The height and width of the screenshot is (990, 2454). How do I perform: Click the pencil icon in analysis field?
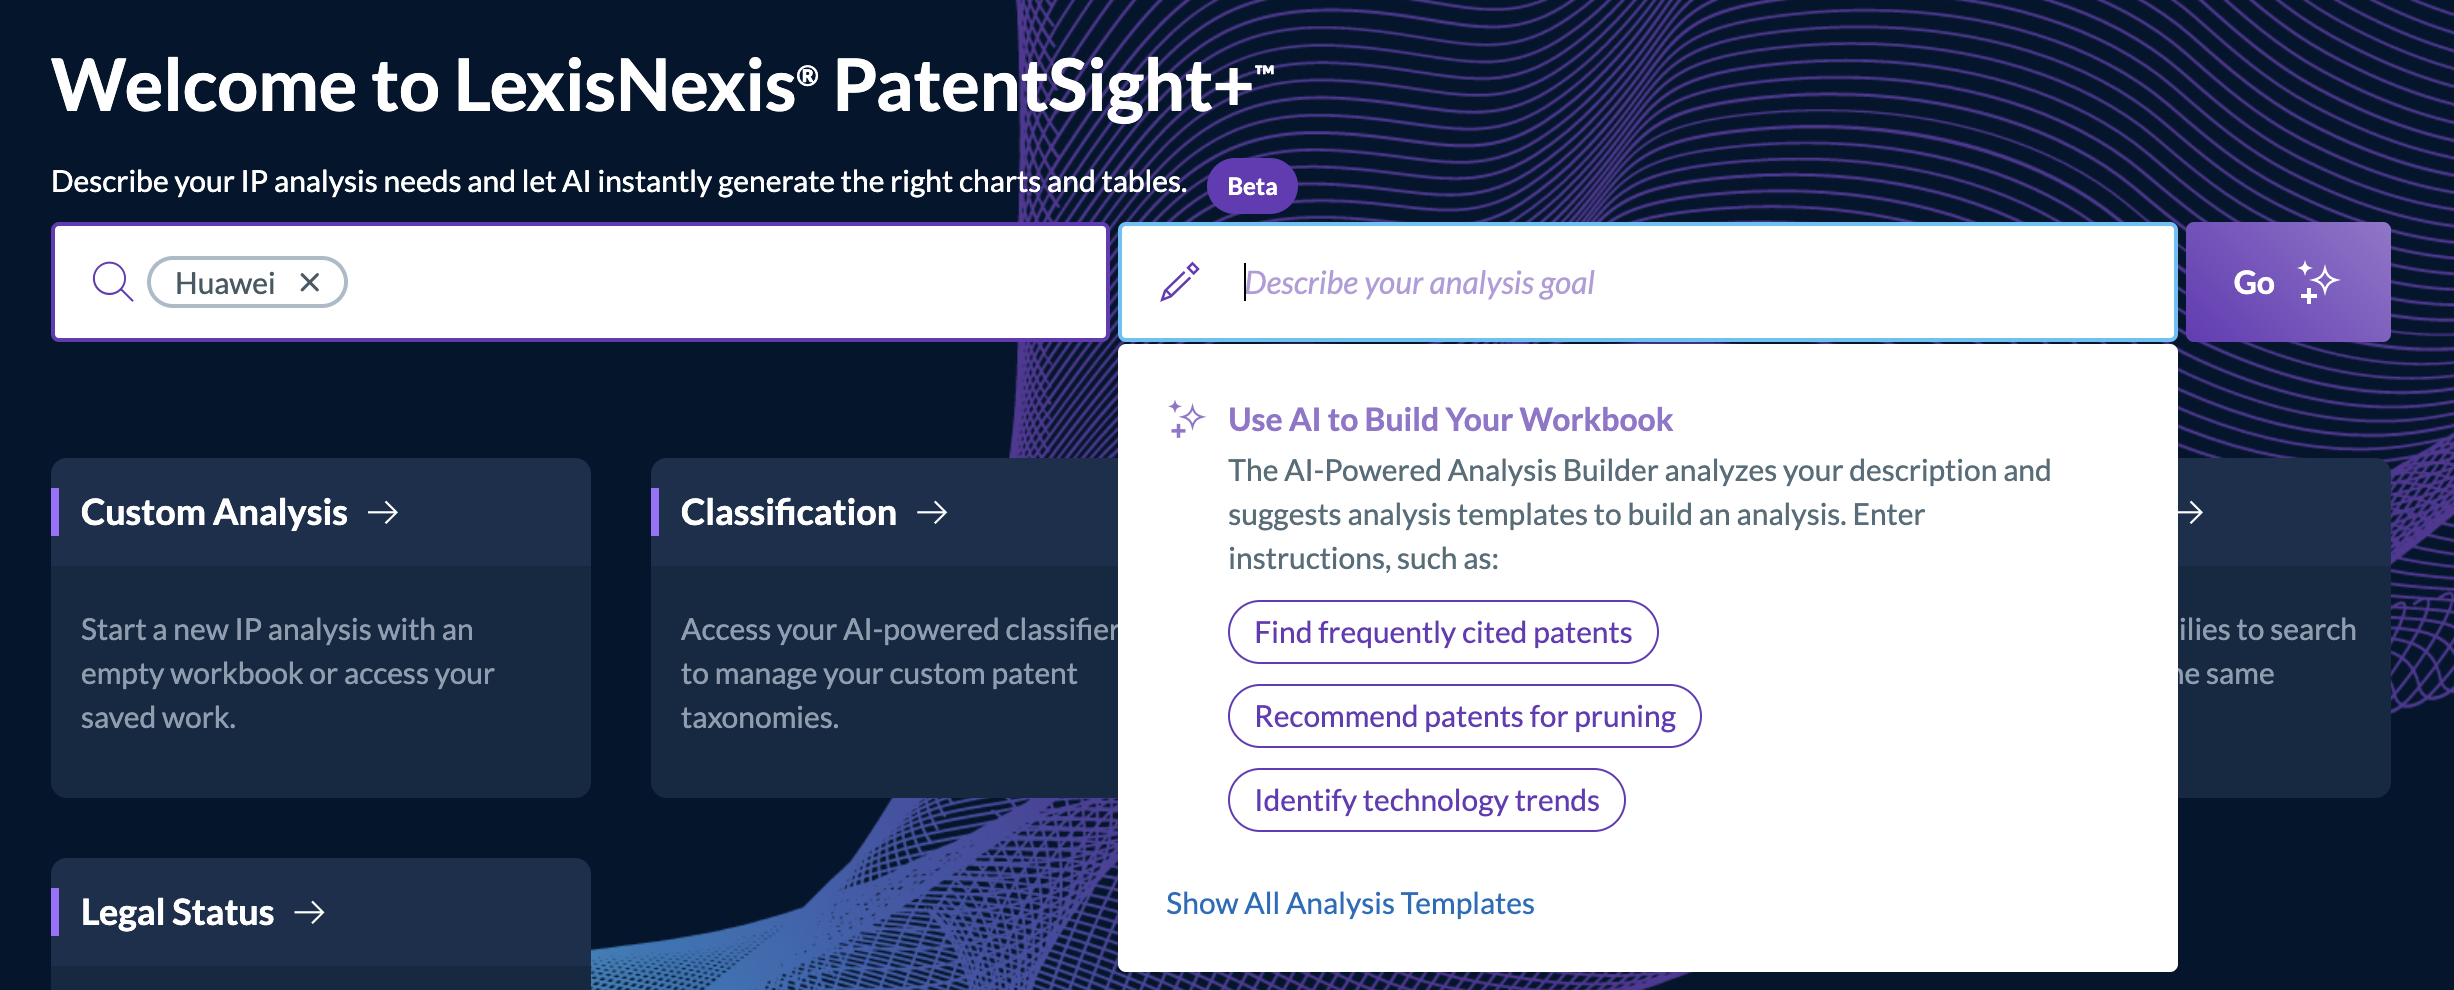(1180, 282)
